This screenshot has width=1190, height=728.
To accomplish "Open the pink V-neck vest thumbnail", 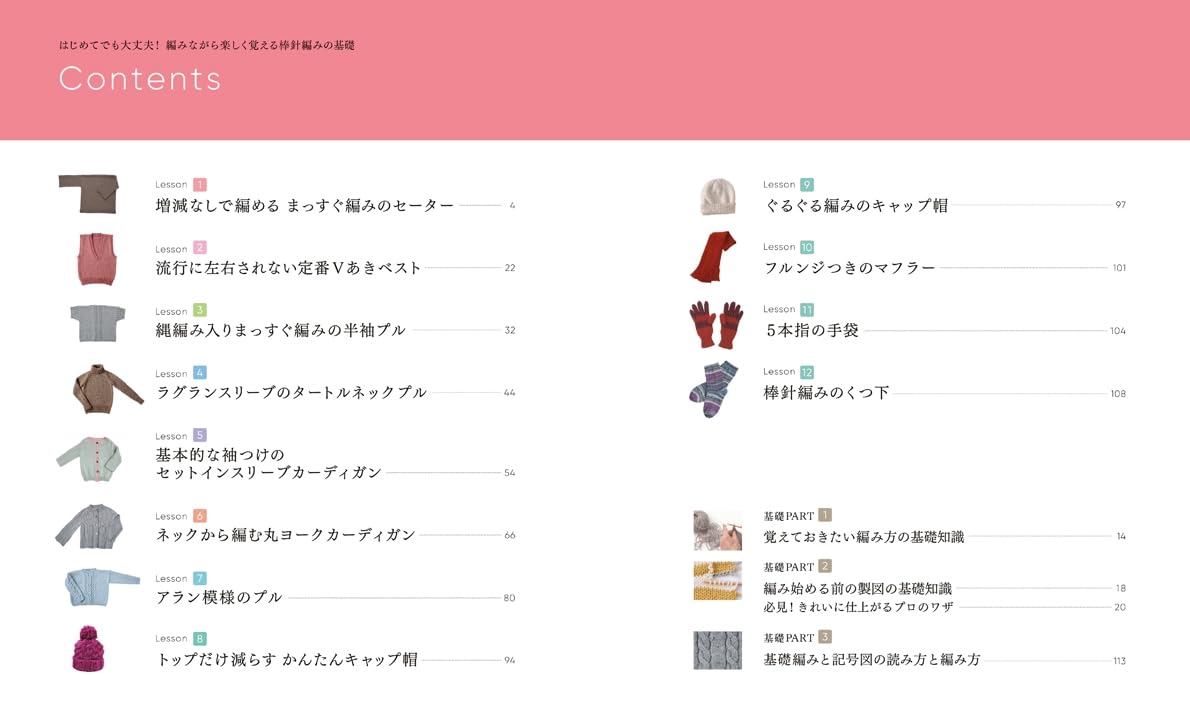I will coord(95,259).
